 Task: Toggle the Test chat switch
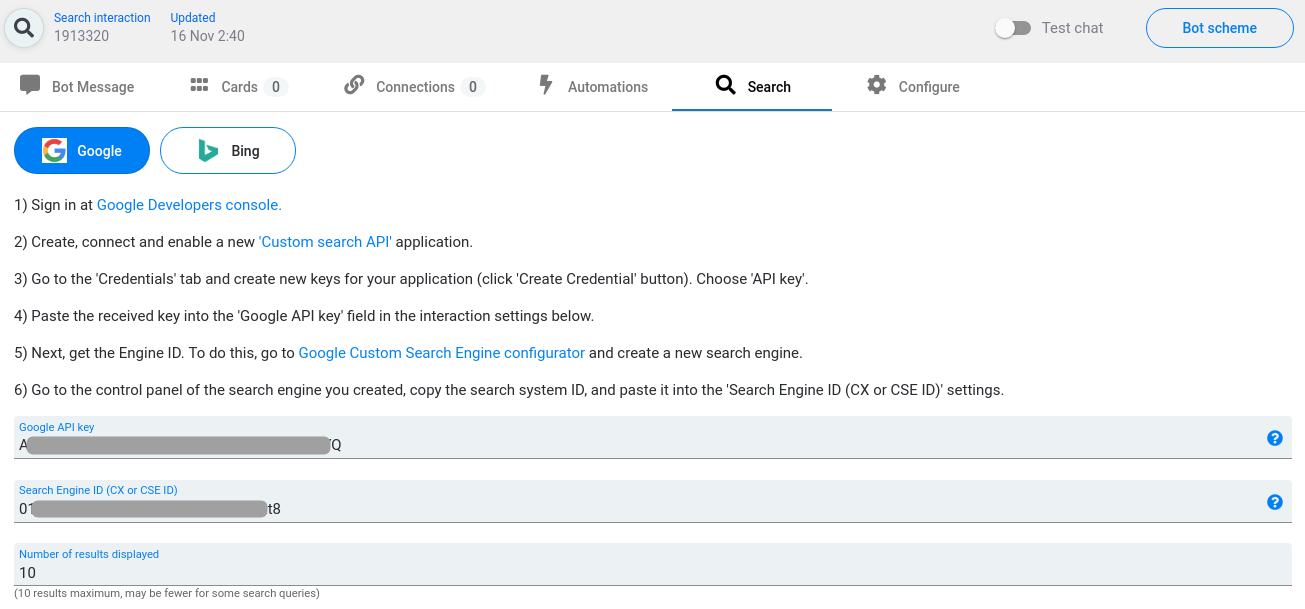tap(1013, 28)
